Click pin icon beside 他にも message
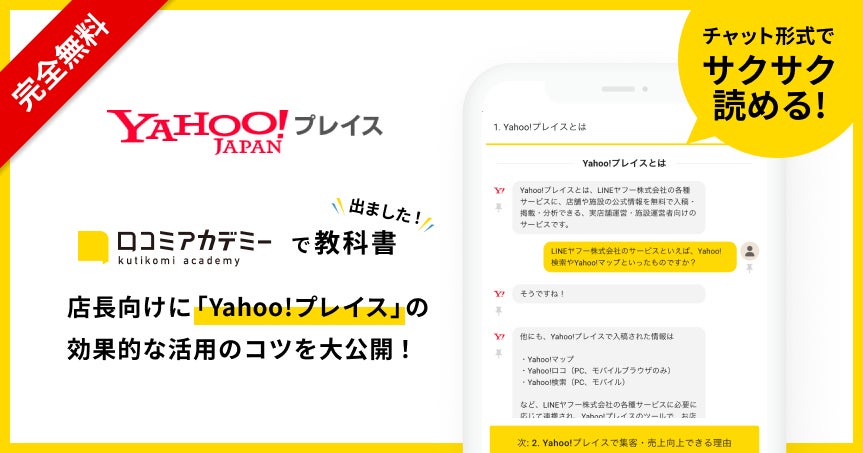863x453 pixels. click(499, 353)
